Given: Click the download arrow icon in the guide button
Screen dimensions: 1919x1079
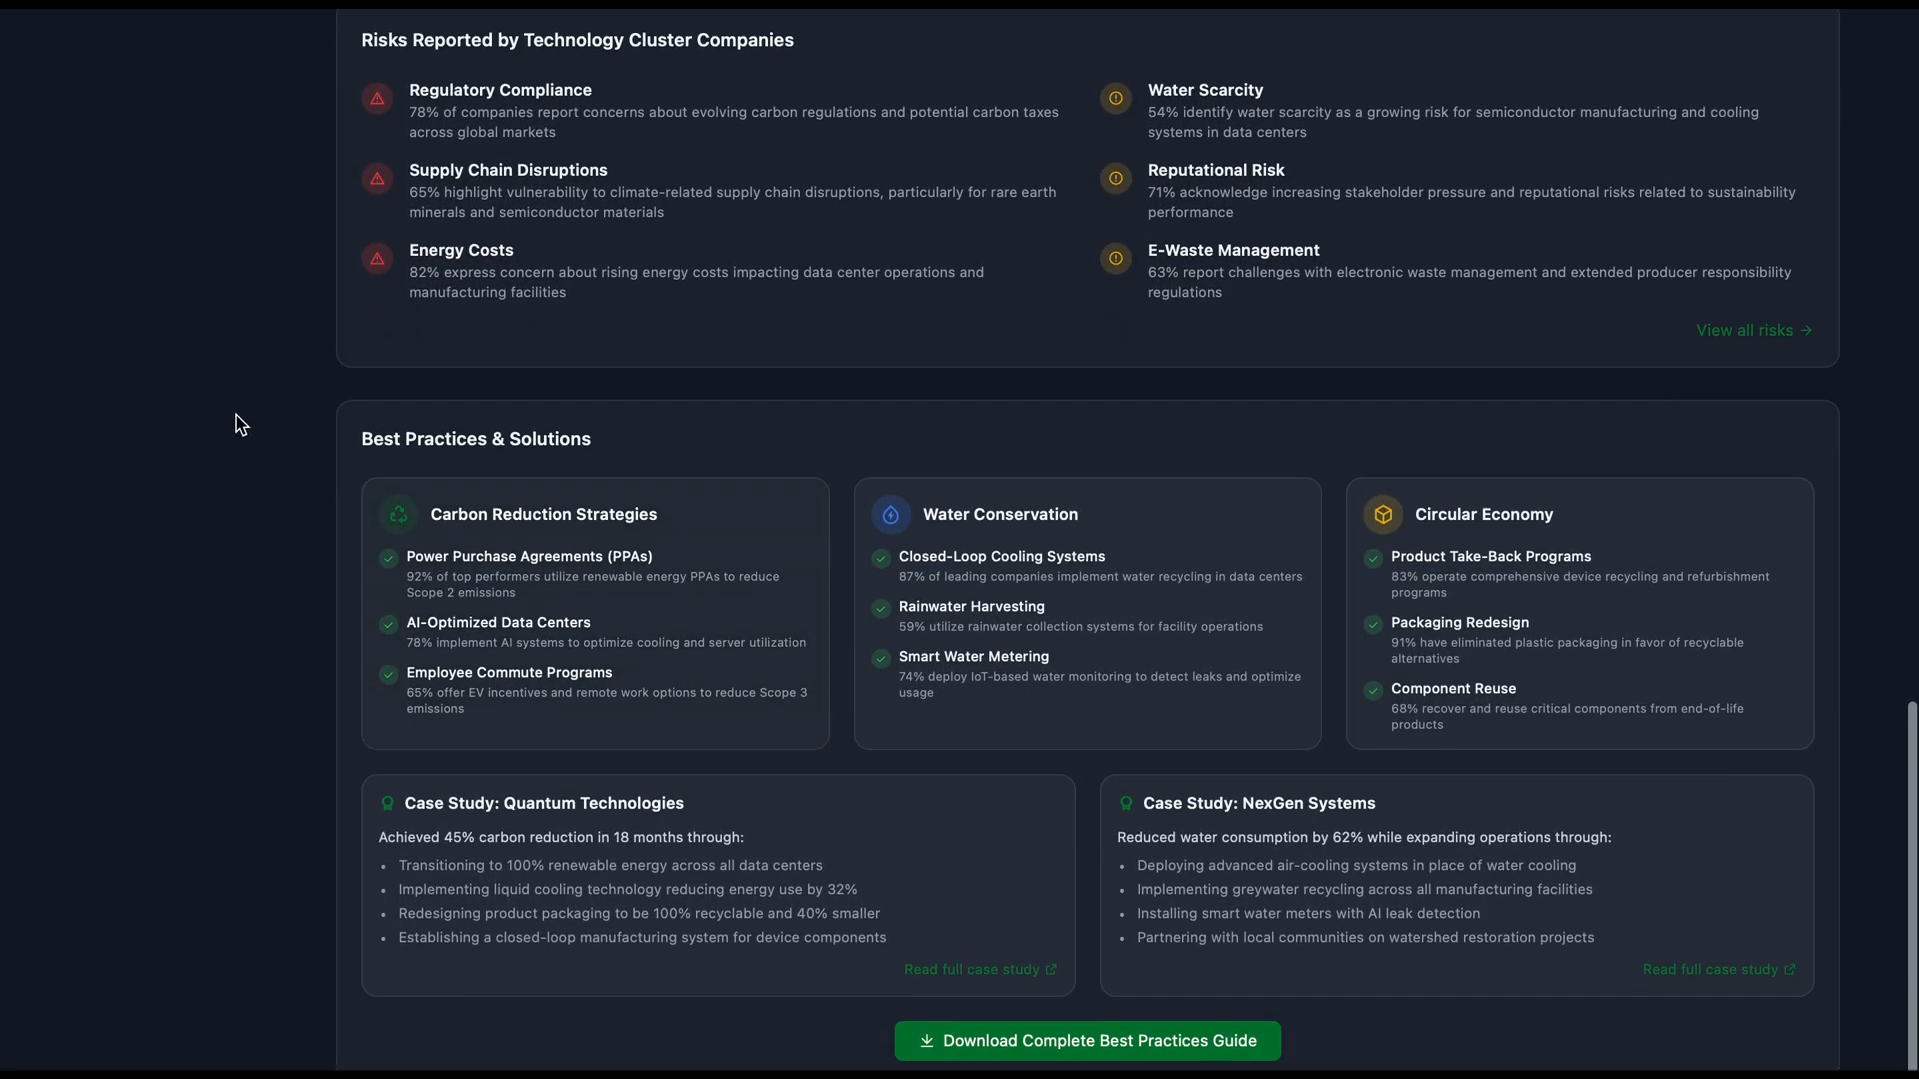Looking at the screenshot, I should [x=927, y=1041].
